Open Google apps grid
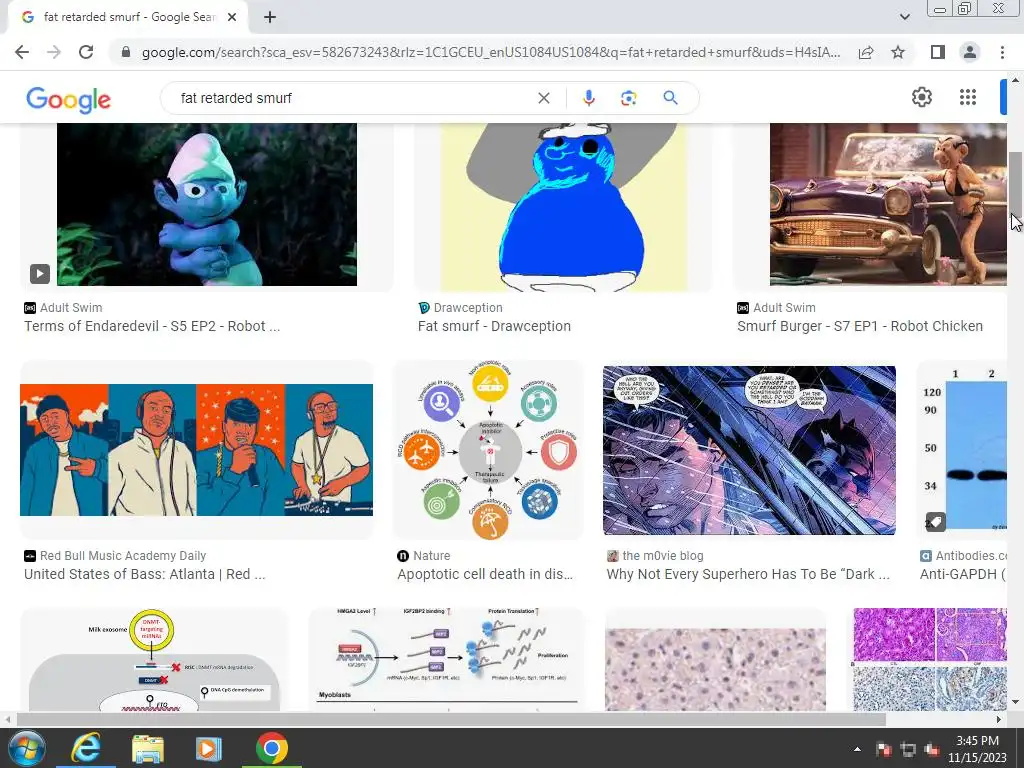Image resolution: width=1024 pixels, height=768 pixels. [968, 97]
